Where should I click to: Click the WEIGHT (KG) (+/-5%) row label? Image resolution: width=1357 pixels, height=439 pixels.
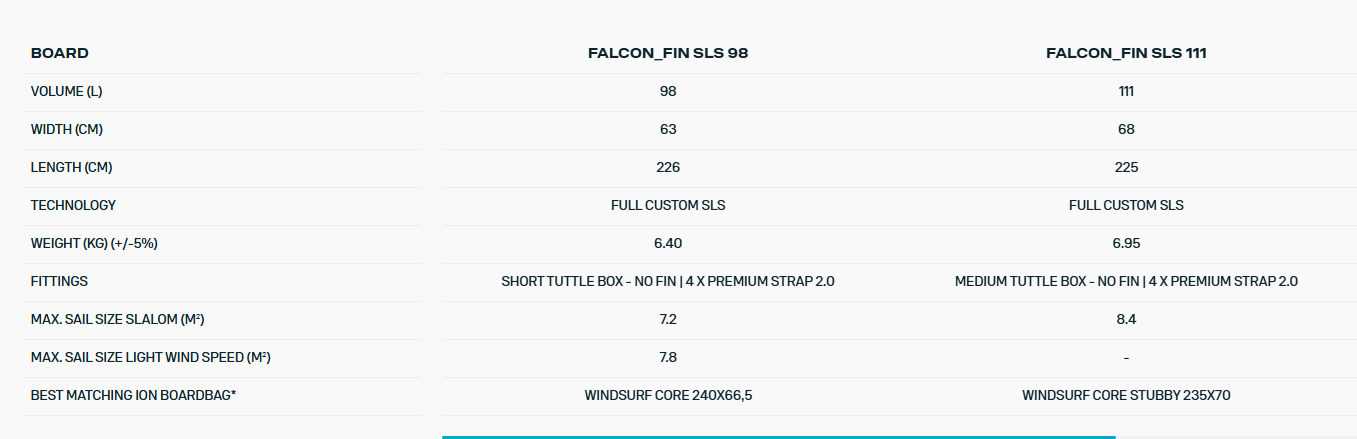pyautogui.click(x=94, y=244)
